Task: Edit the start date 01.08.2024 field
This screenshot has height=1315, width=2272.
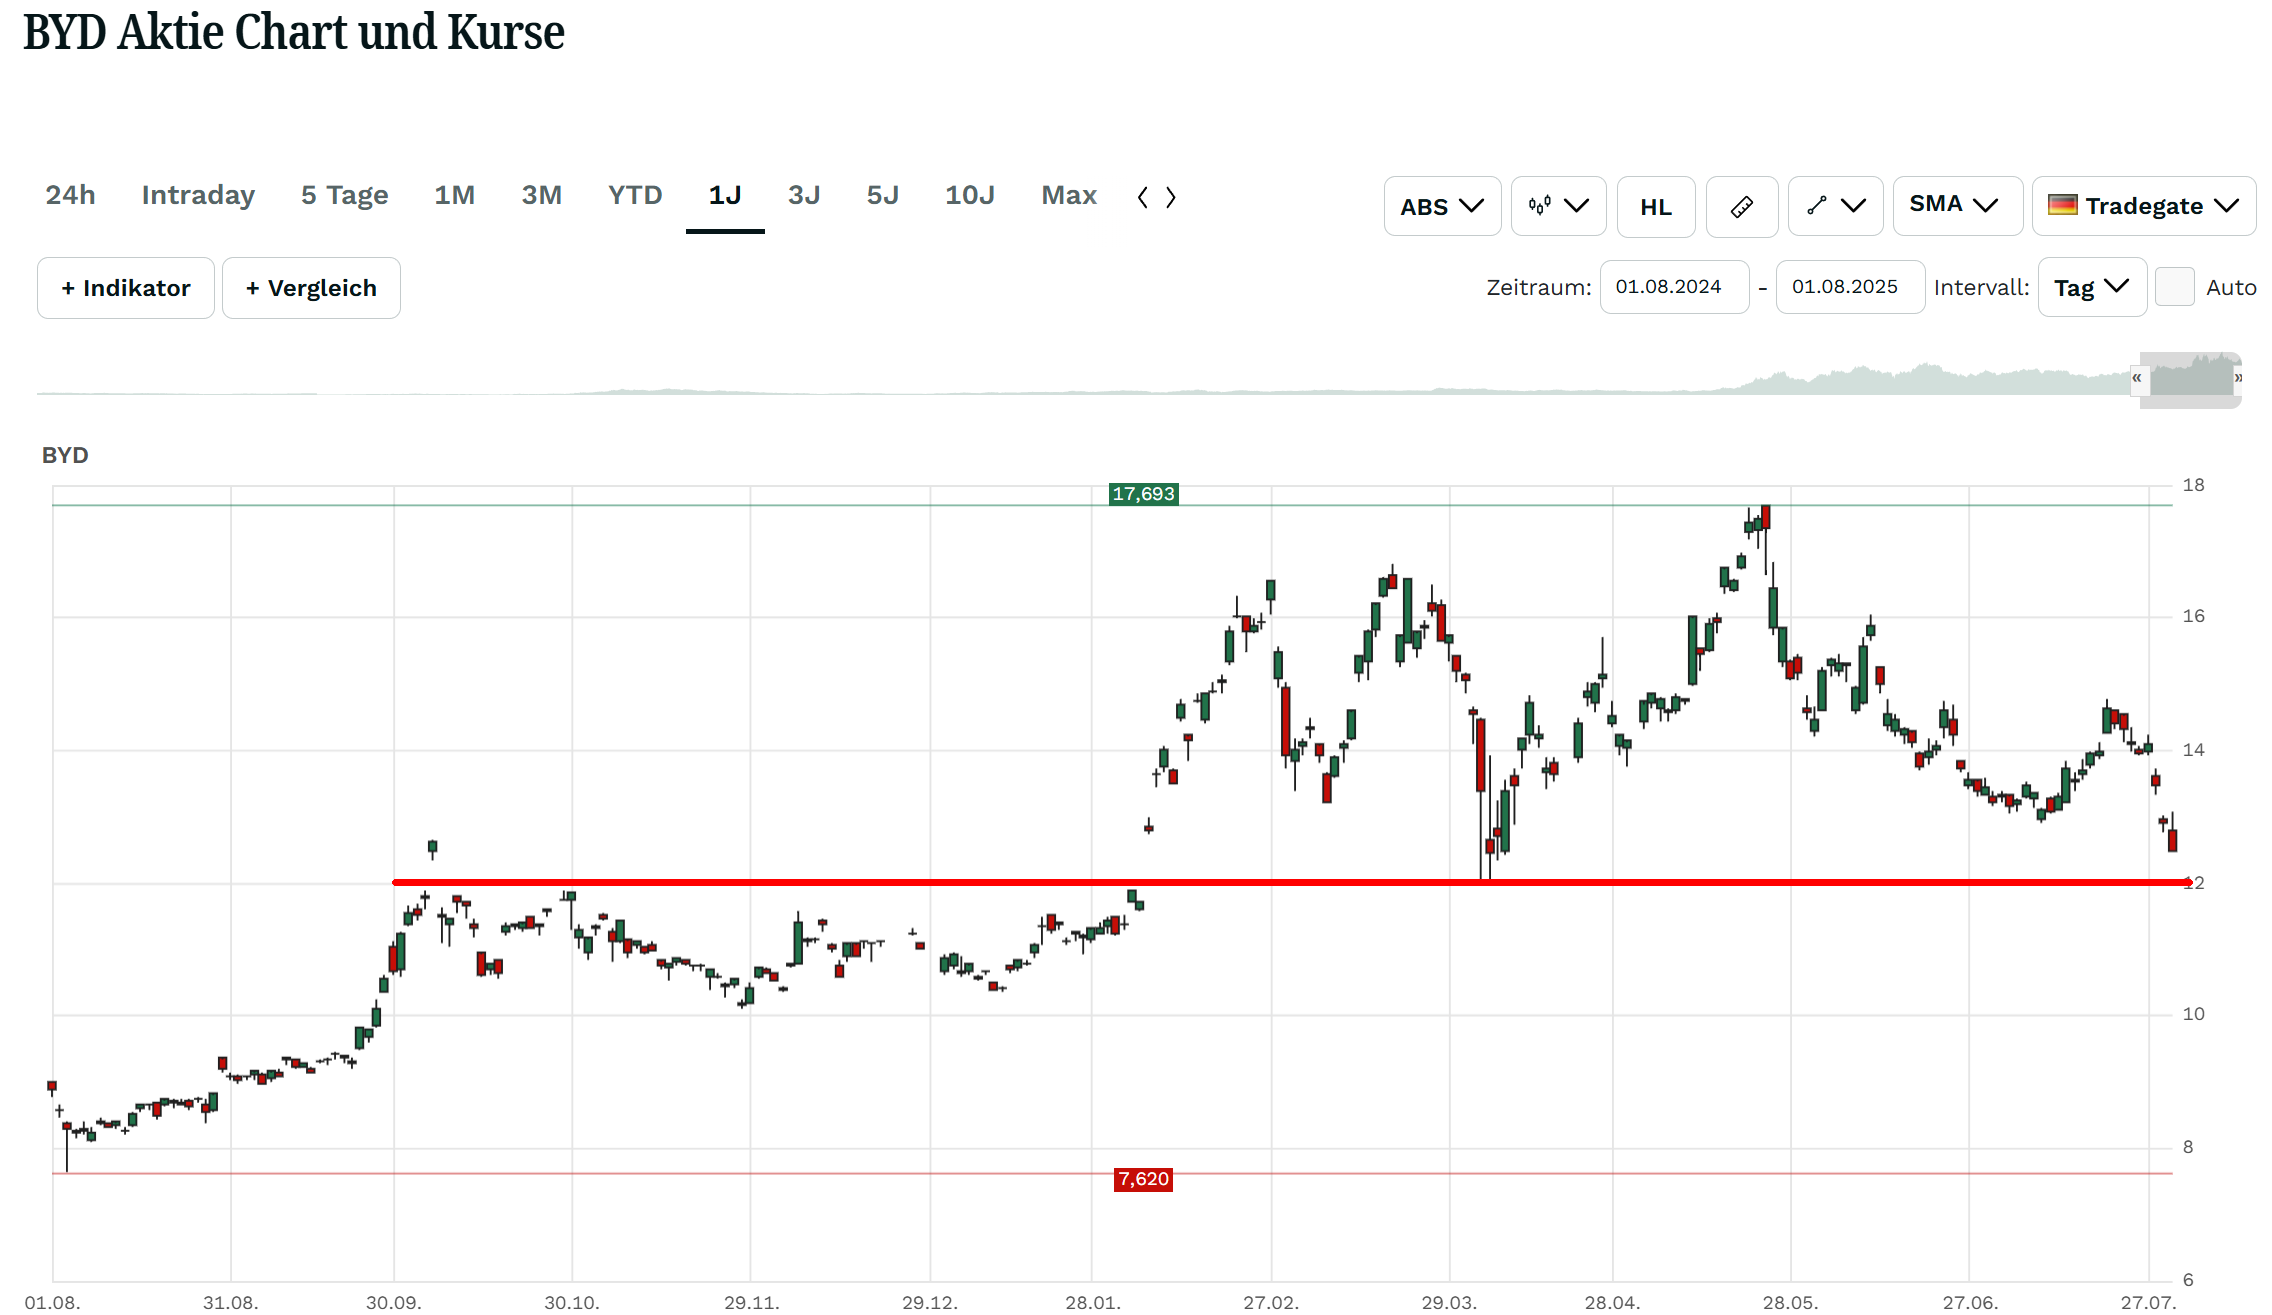Action: (x=1674, y=287)
